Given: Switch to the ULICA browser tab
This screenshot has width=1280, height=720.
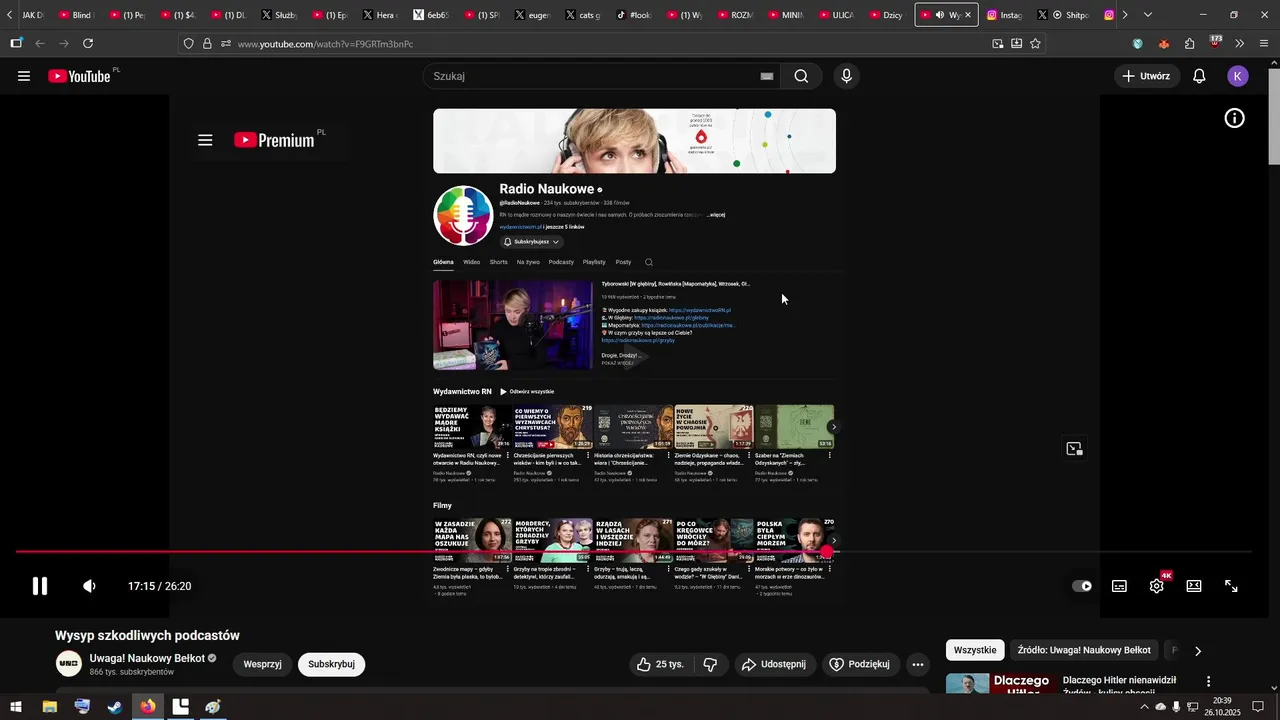Looking at the screenshot, I should 836,15.
